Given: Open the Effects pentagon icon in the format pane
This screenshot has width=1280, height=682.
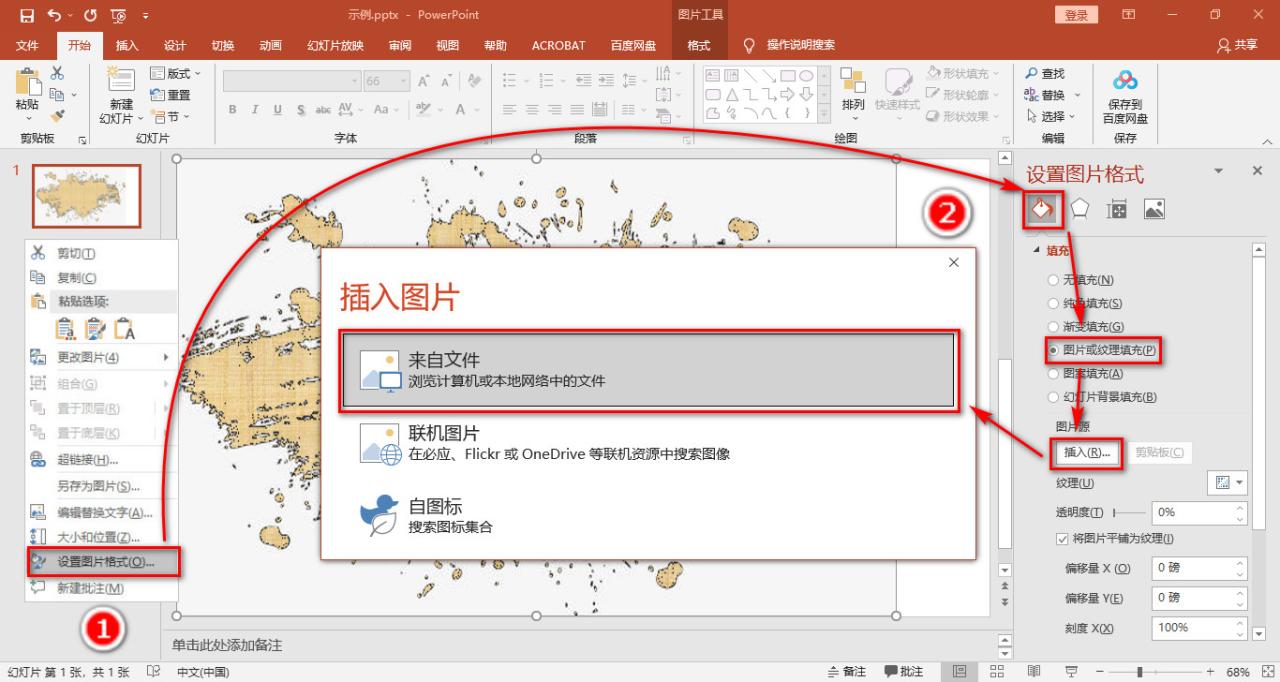Looking at the screenshot, I should point(1080,208).
